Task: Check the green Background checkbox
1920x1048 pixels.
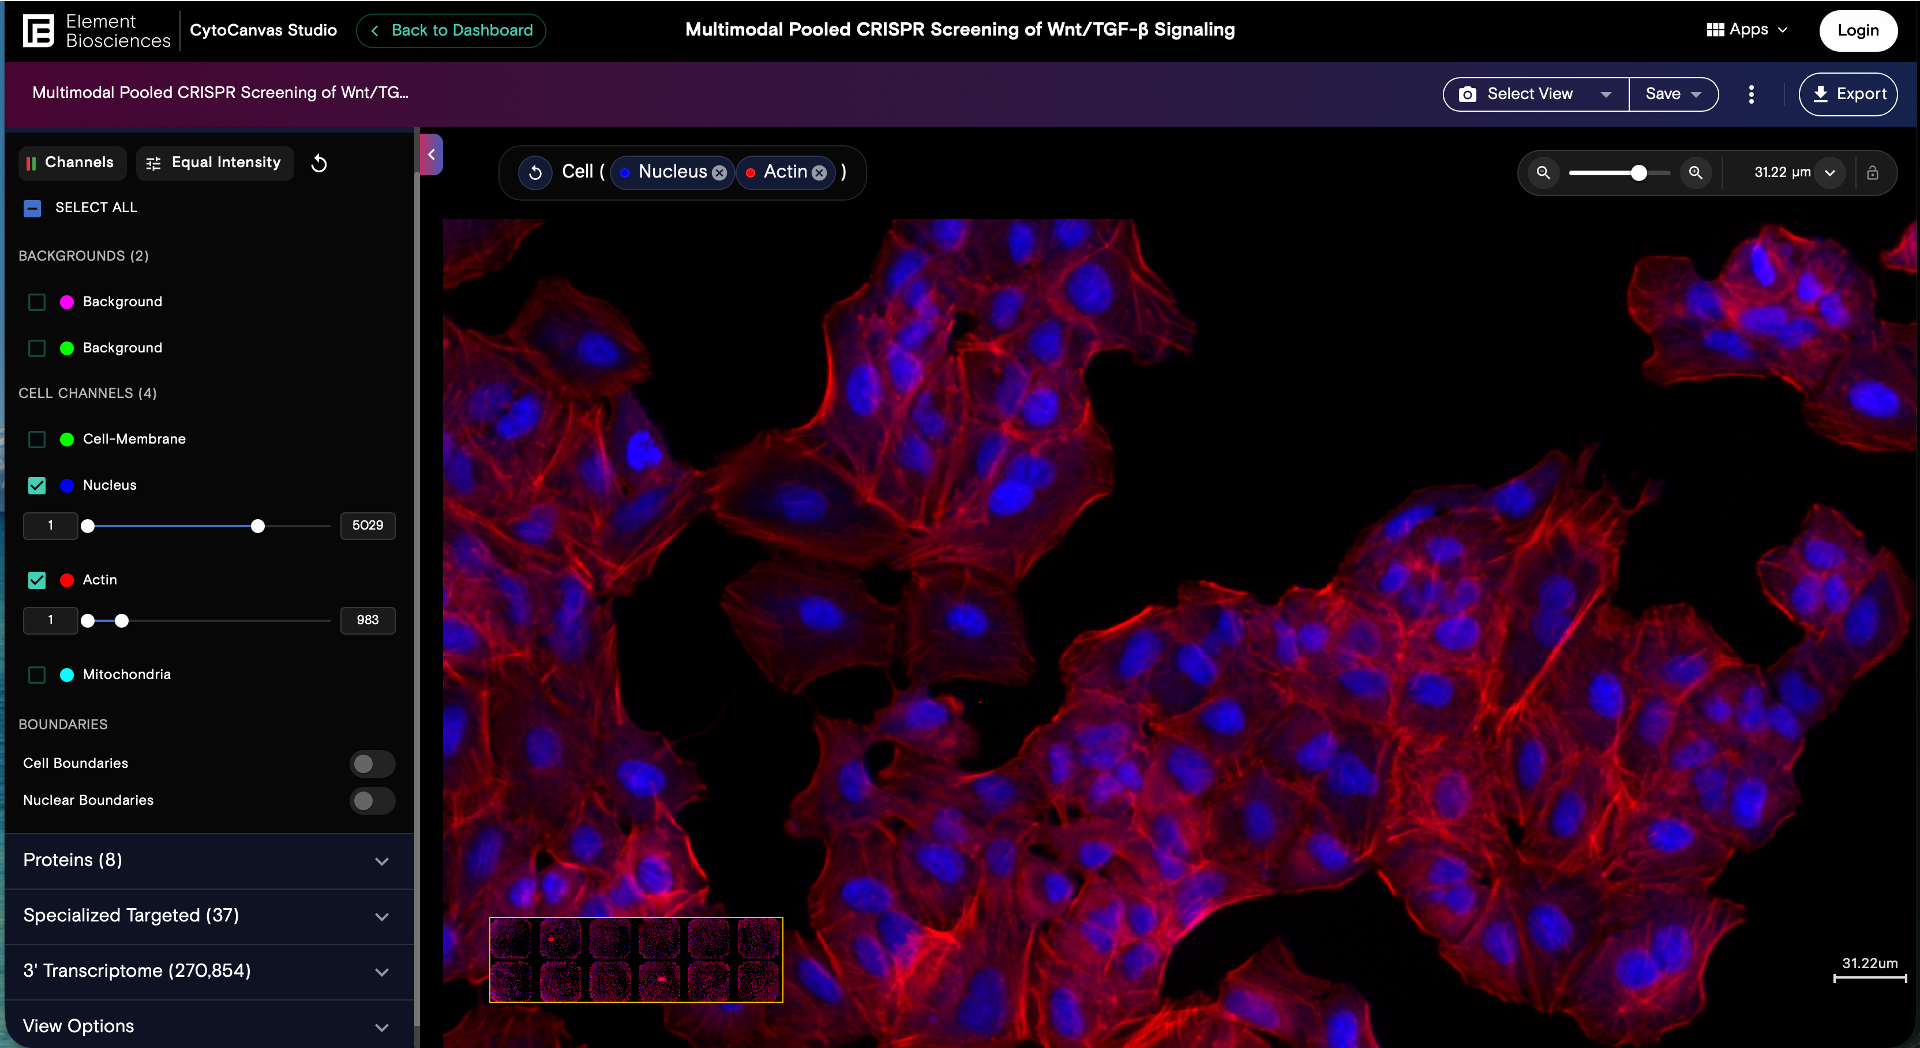Action: [37, 348]
